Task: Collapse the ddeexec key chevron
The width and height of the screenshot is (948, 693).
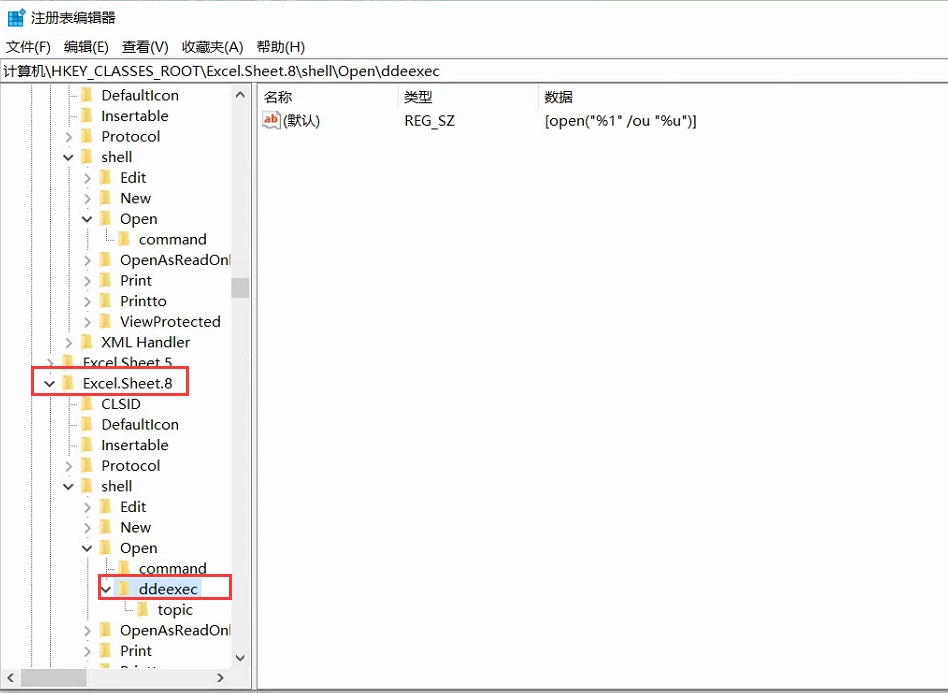Action: pos(106,589)
